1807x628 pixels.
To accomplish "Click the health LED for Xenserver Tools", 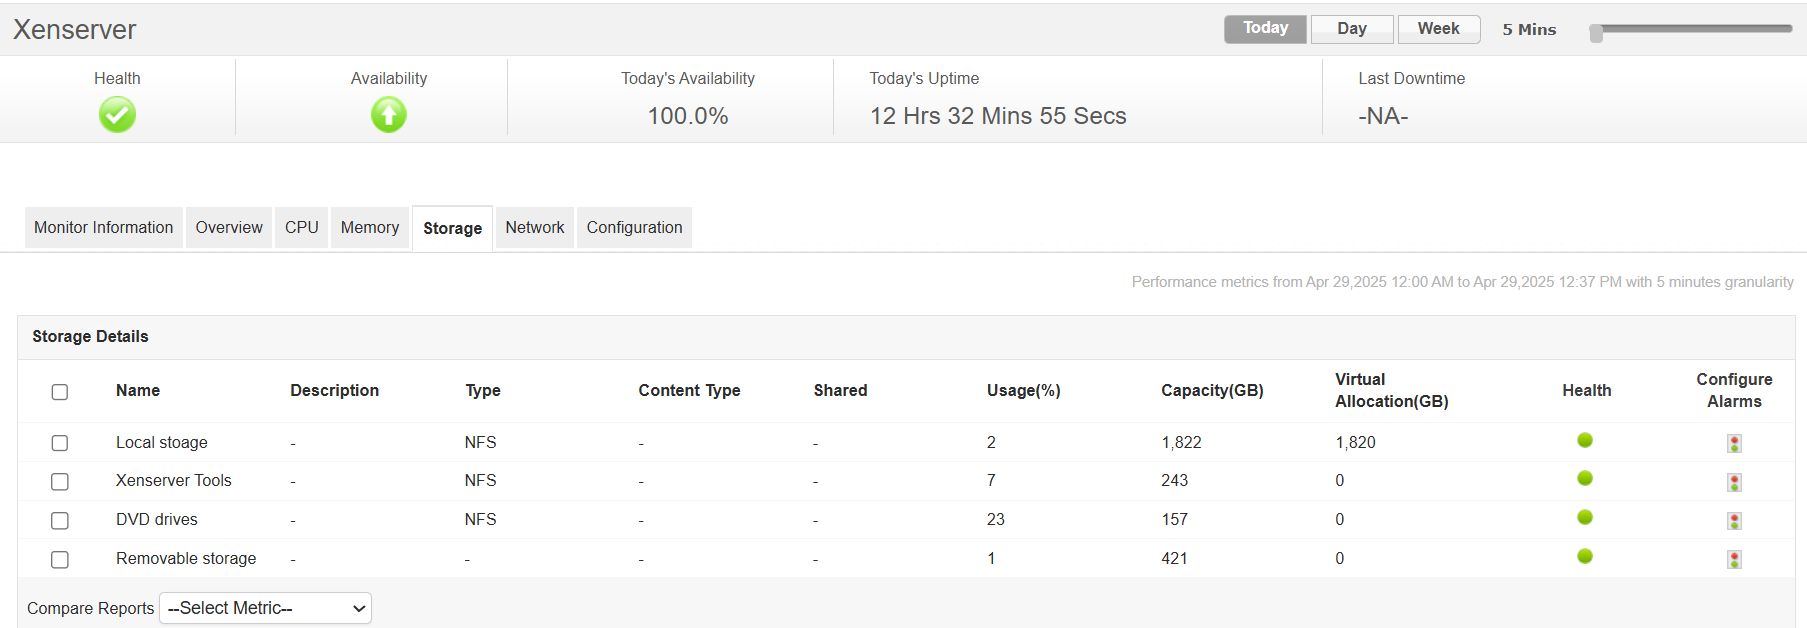I will (x=1583, y=479).
